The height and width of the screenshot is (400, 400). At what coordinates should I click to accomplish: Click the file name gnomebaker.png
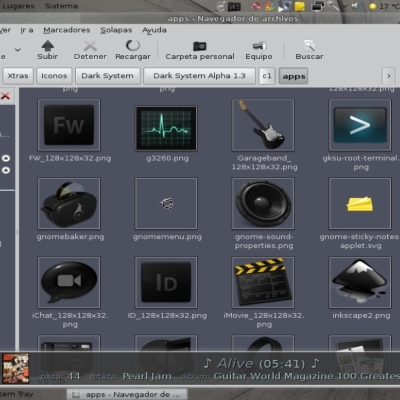pos(70,237)
